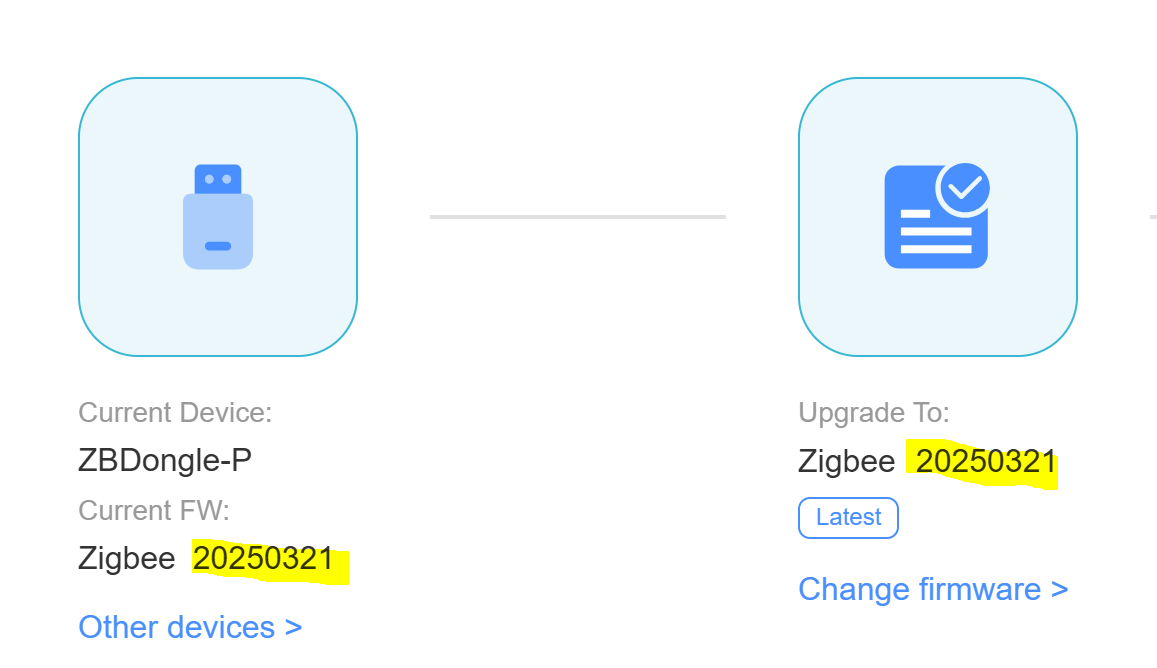Click the Latest badge
The height and width of the screenshot is (668, 1157).
[848, 518]
